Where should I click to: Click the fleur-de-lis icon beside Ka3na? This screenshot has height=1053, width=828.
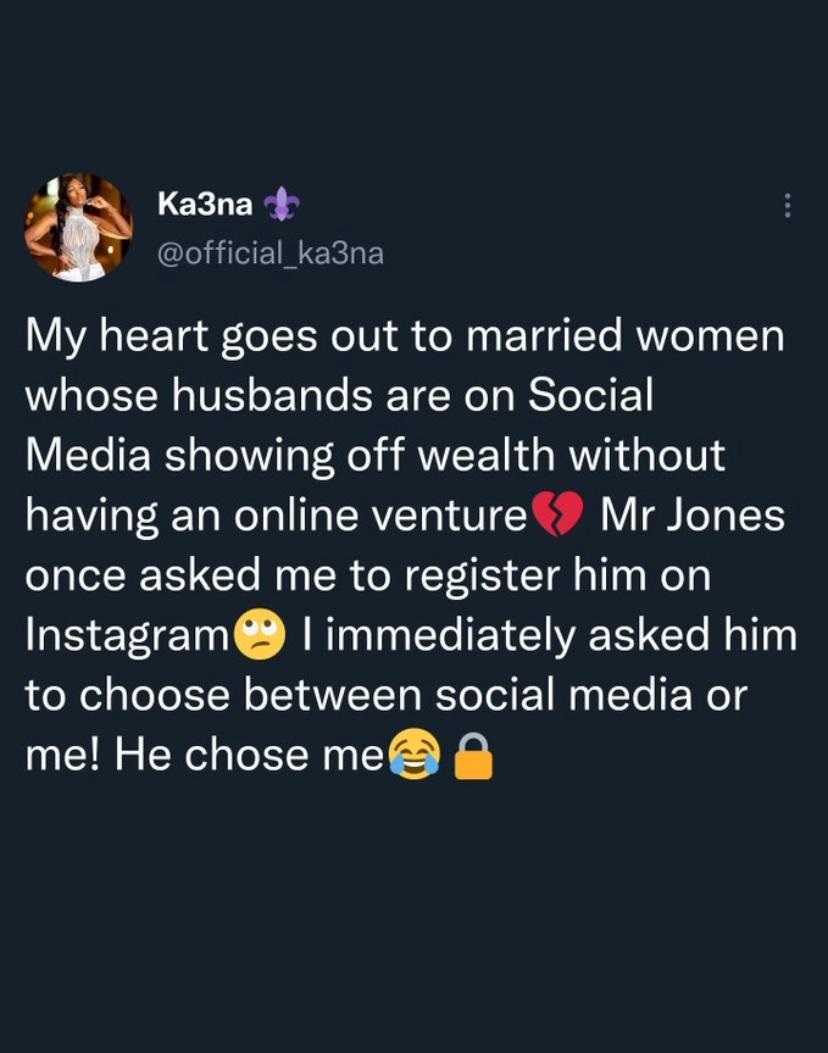(x=281, y=205)
